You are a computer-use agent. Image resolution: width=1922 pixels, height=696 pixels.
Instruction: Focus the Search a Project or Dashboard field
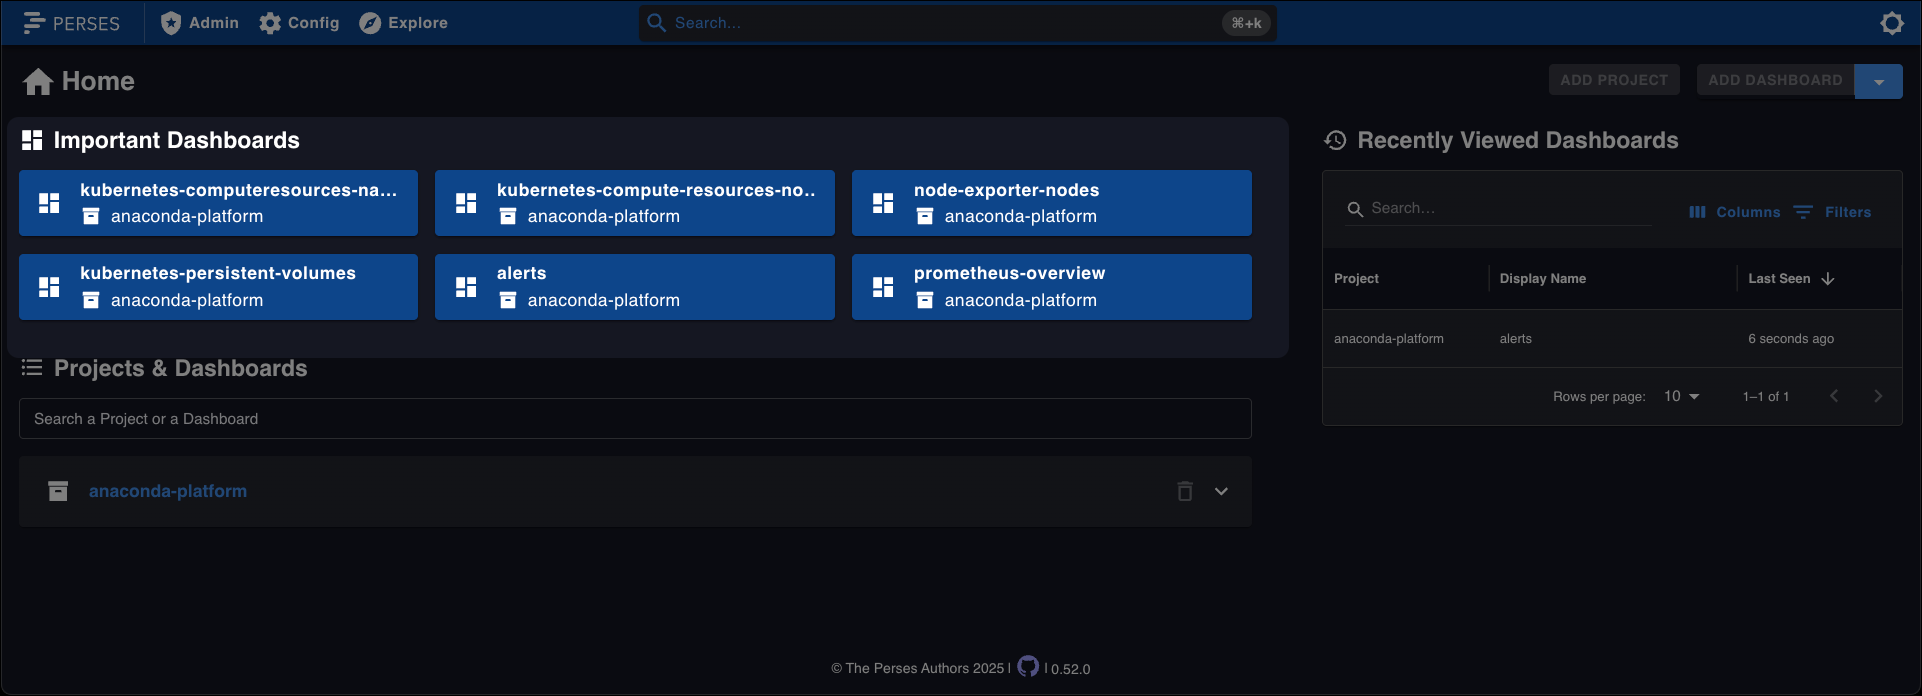[635, 419]
